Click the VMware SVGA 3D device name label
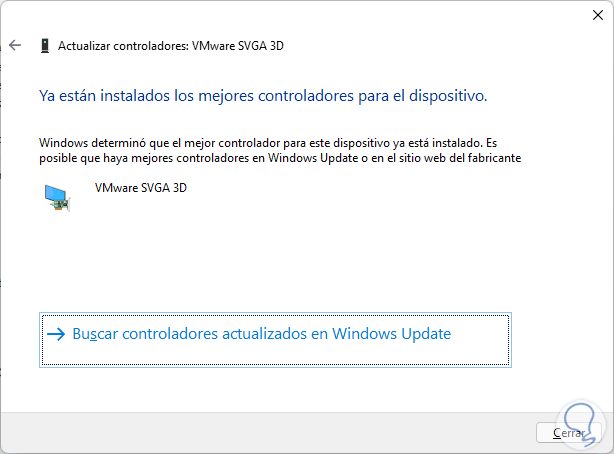This screenshot has height=454, width=614. point(140,187)
